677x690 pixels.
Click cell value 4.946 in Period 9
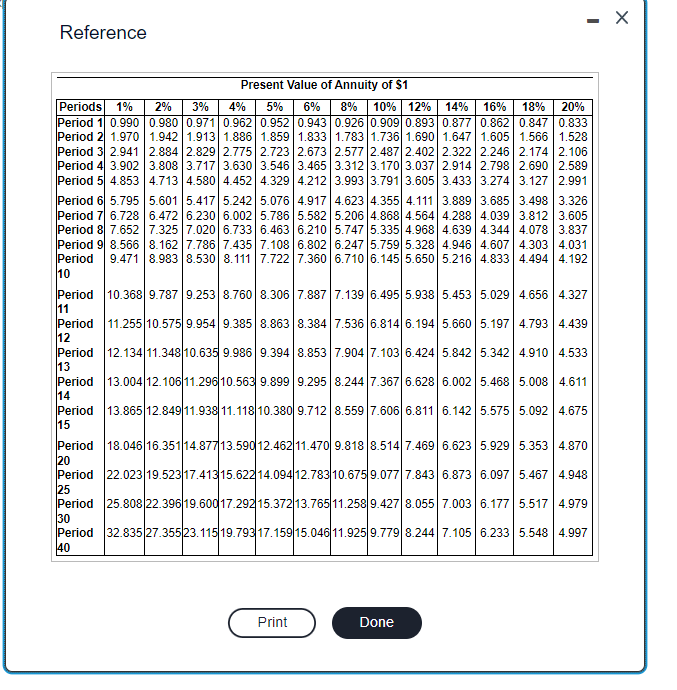click(x=456, y=245)
